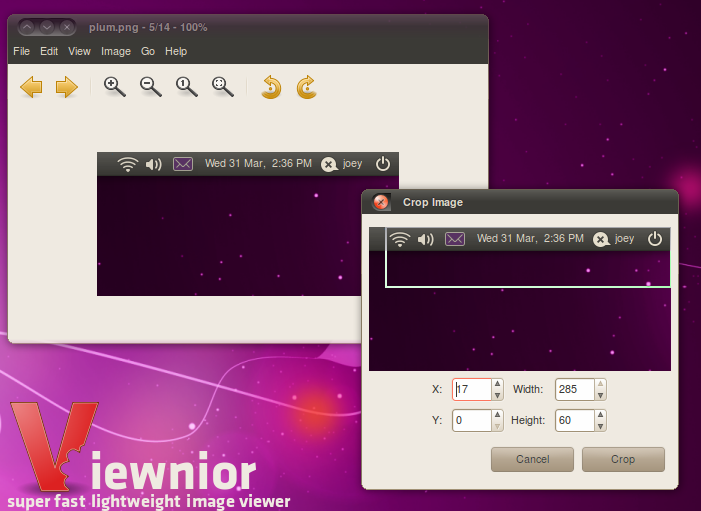
Task: Click the zoom in magnifier icon
Action: click(114, 87)
